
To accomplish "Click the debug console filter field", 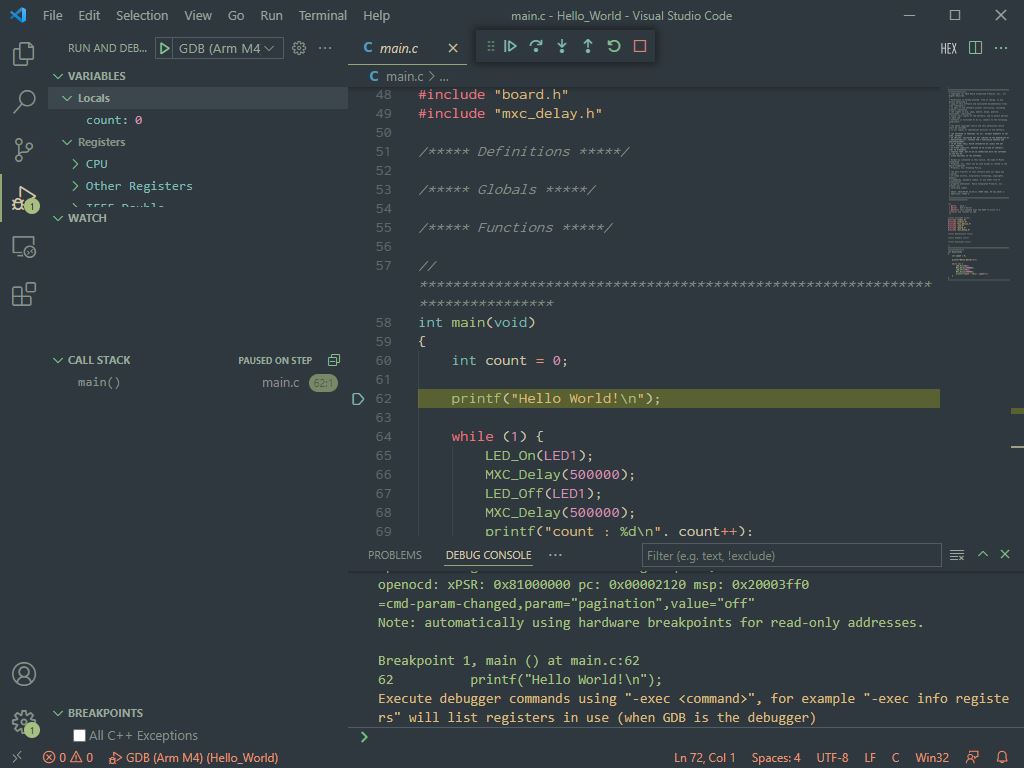I will (790, 555).
